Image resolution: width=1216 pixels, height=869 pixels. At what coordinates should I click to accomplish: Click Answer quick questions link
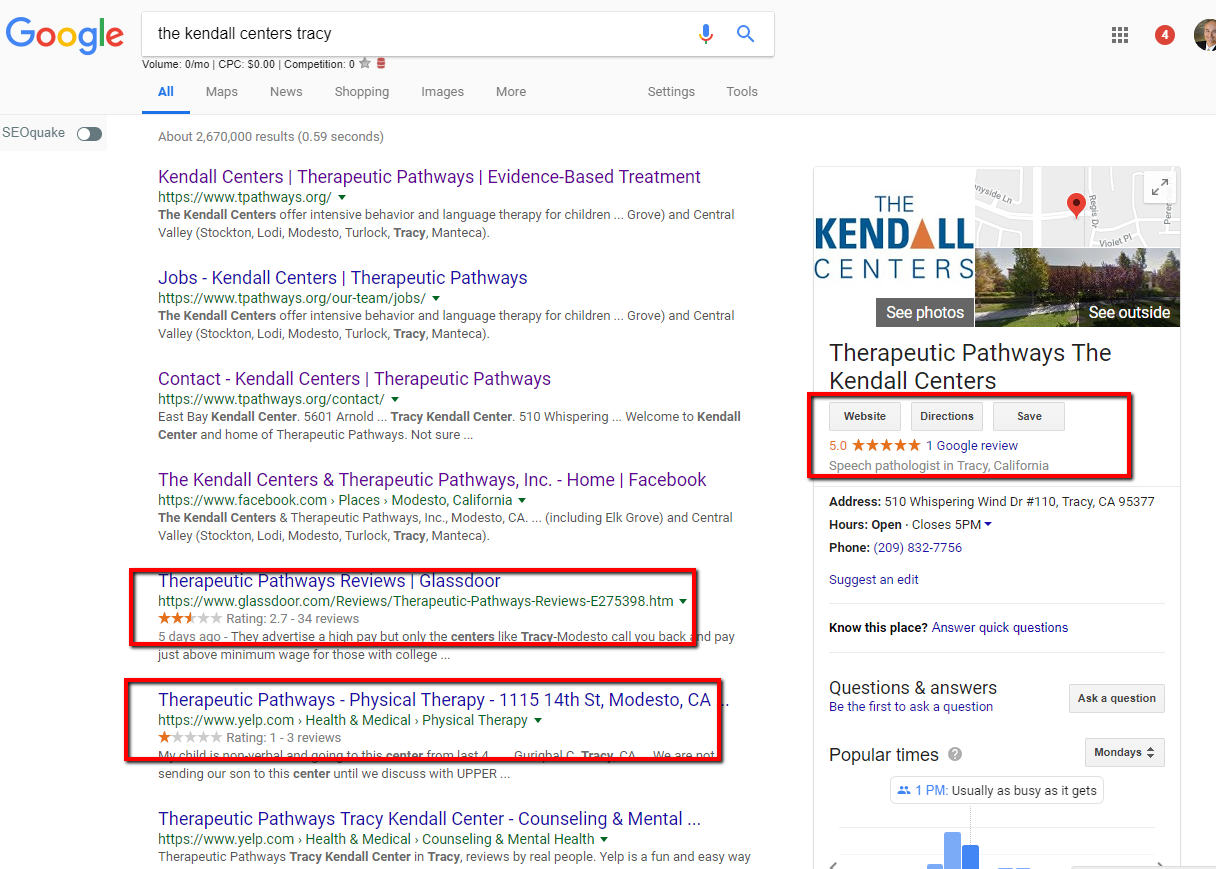pos(1000,628)
